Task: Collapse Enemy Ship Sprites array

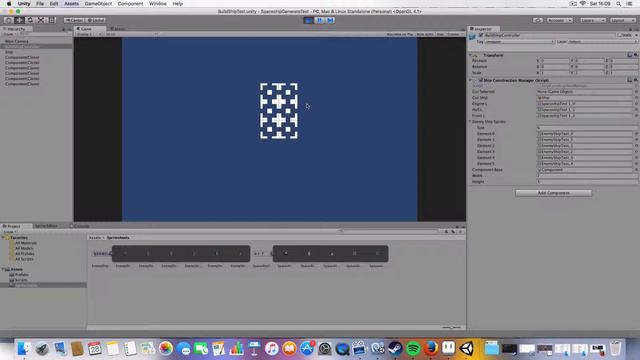Action: [x=470, y=122]
